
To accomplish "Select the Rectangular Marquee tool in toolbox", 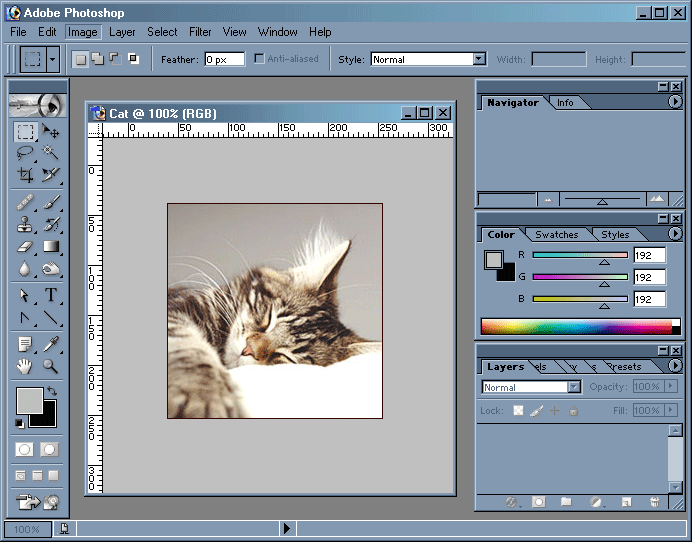I will [25, 132].
